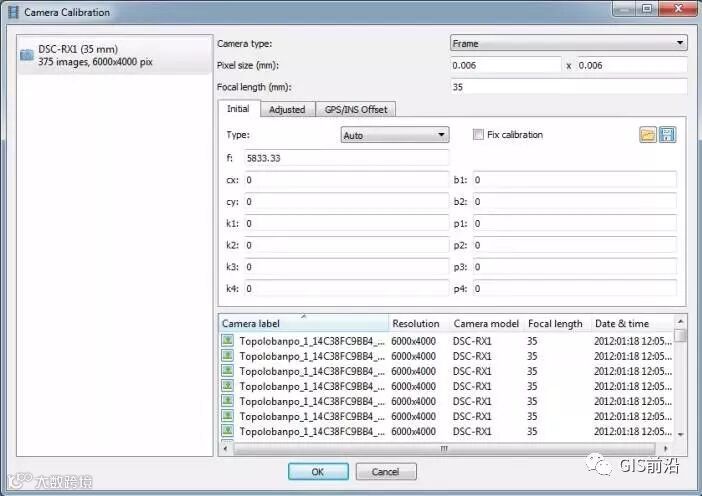Click the cx input field

click(x=347, y=180)
